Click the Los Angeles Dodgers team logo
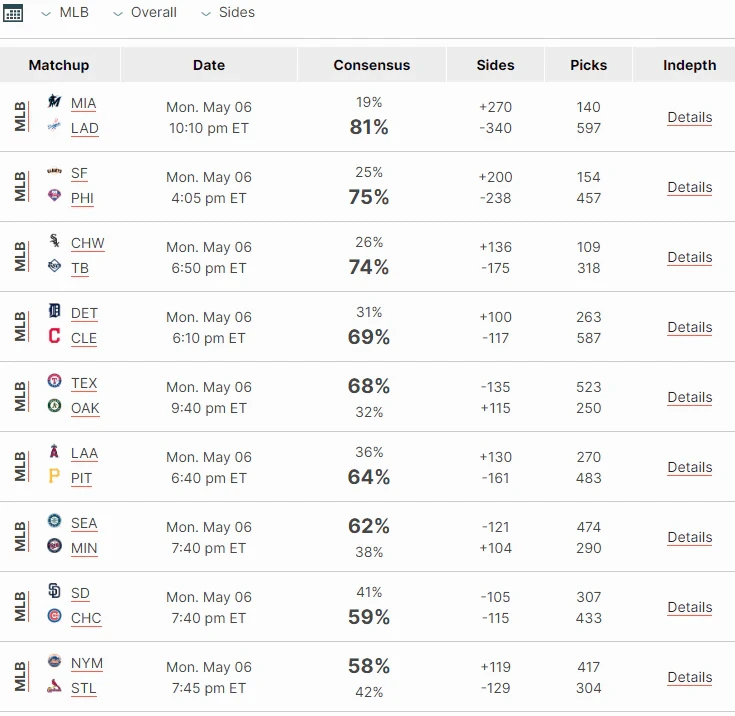The height and width of the screenshot is (716, 735). (54, 125)
